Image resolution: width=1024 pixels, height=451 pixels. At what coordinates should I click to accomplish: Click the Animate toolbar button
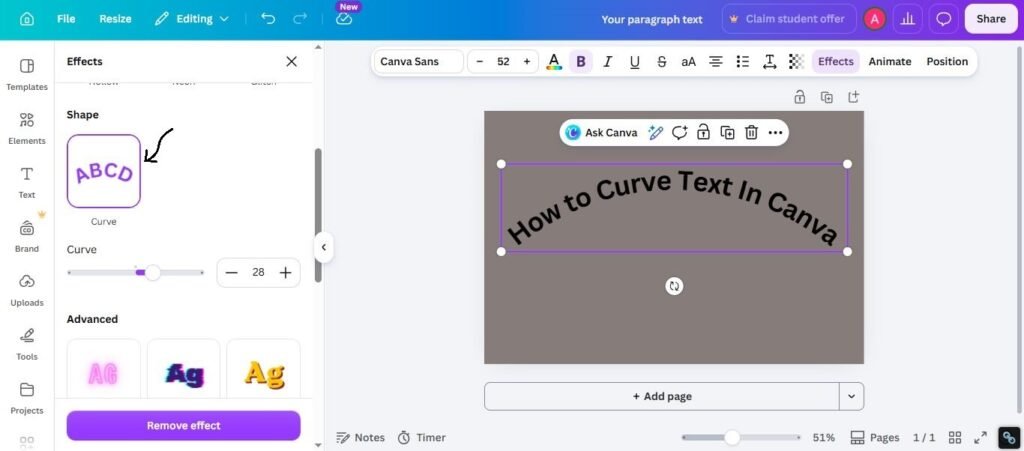[x=889, y=61]
